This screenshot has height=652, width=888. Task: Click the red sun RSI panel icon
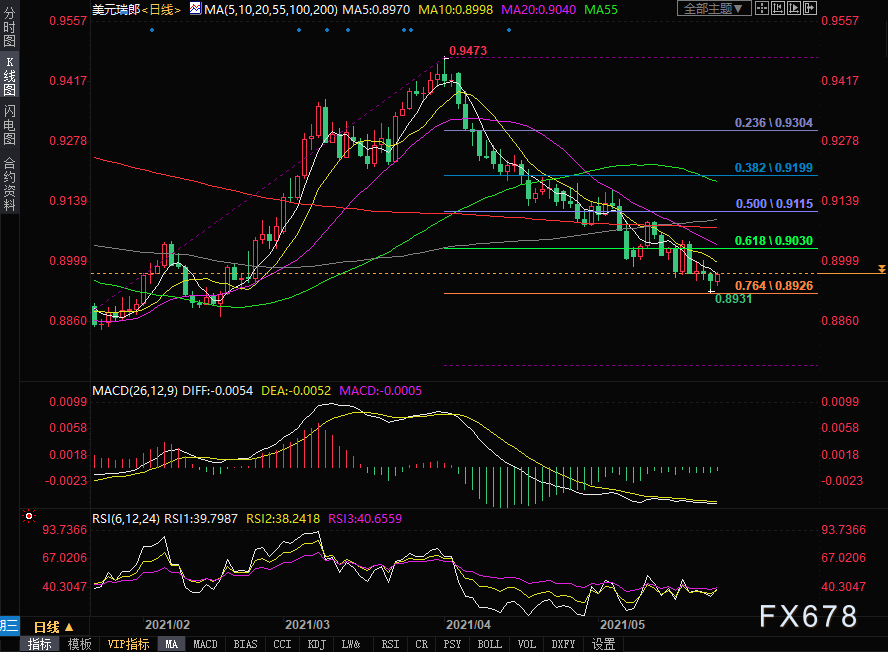tap(28, 516)
